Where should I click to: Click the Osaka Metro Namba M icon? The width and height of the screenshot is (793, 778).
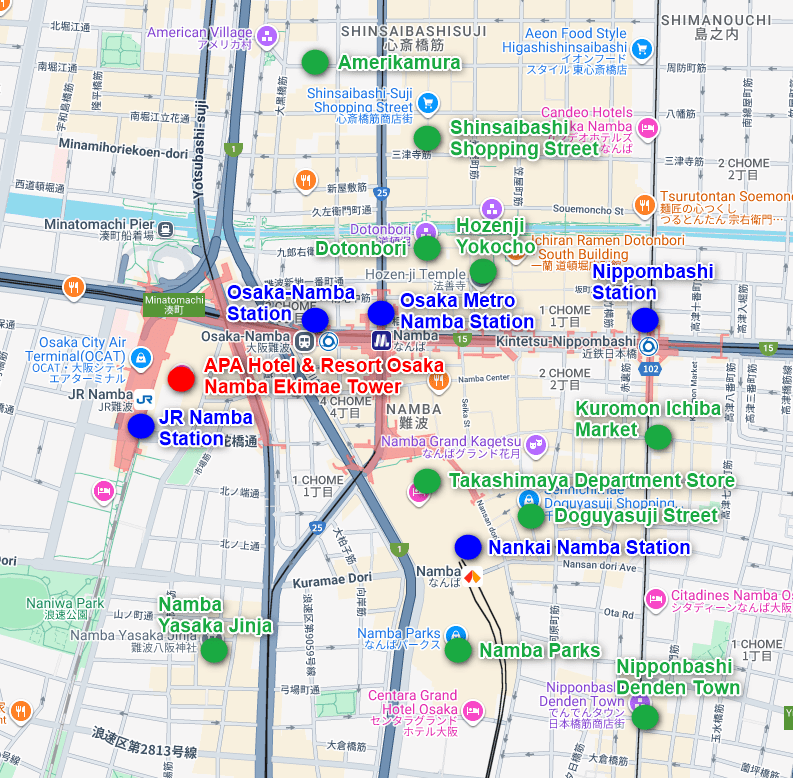381,340
